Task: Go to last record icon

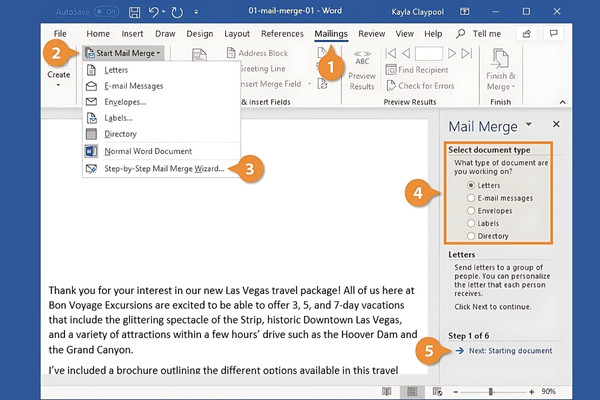Action: point(467,53)
